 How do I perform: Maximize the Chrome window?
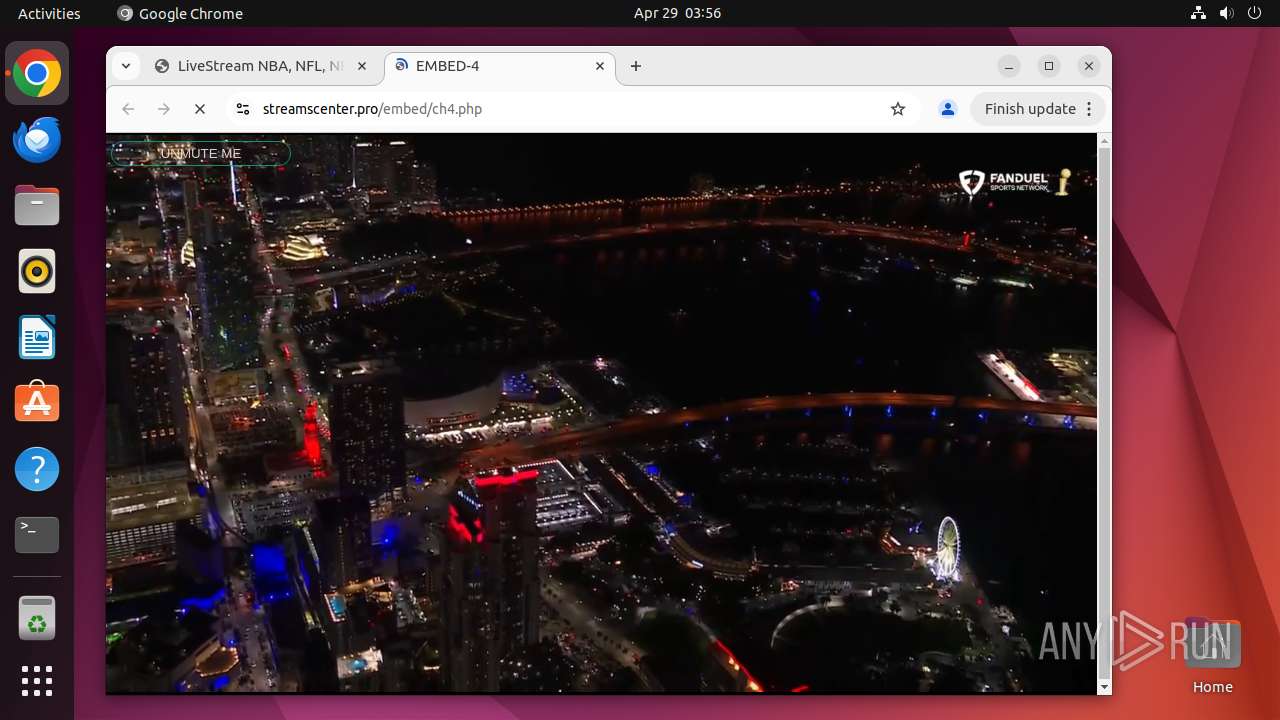(1049, 66)
